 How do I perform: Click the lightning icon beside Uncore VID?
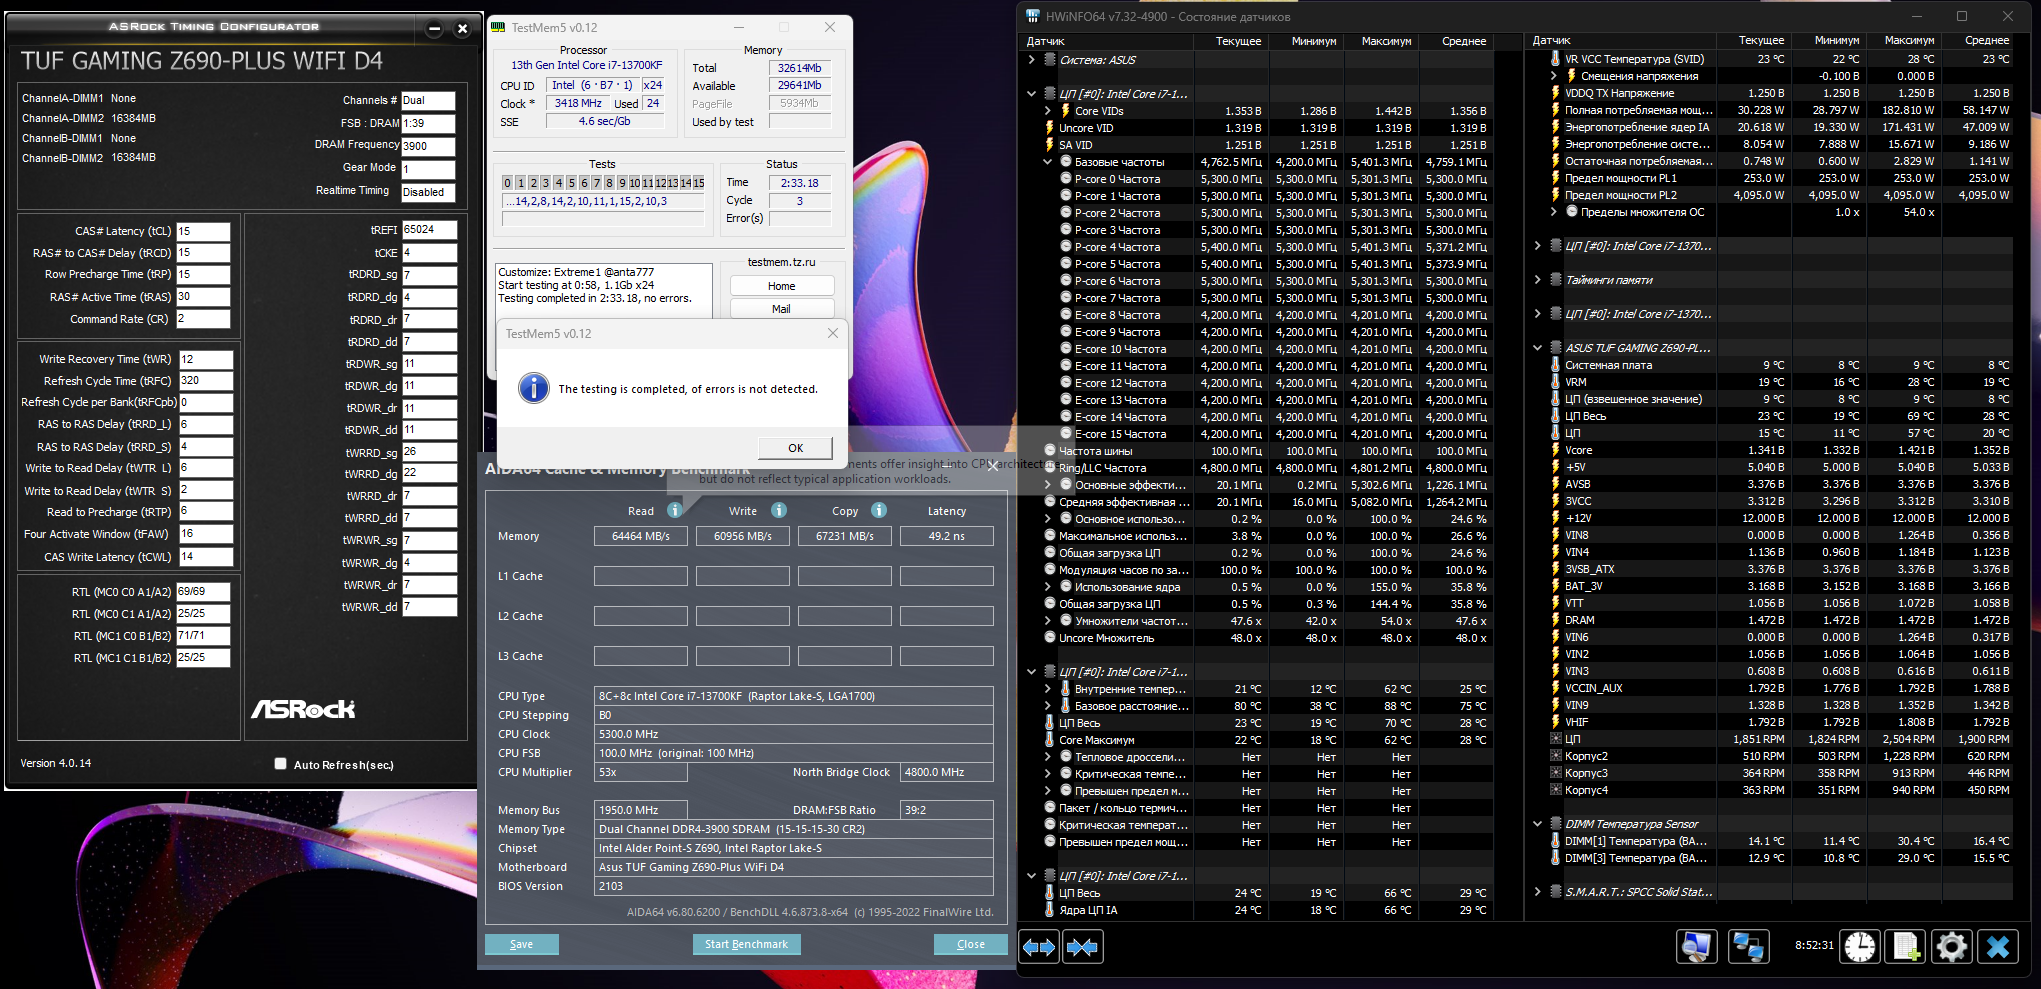click(1049, 128)
